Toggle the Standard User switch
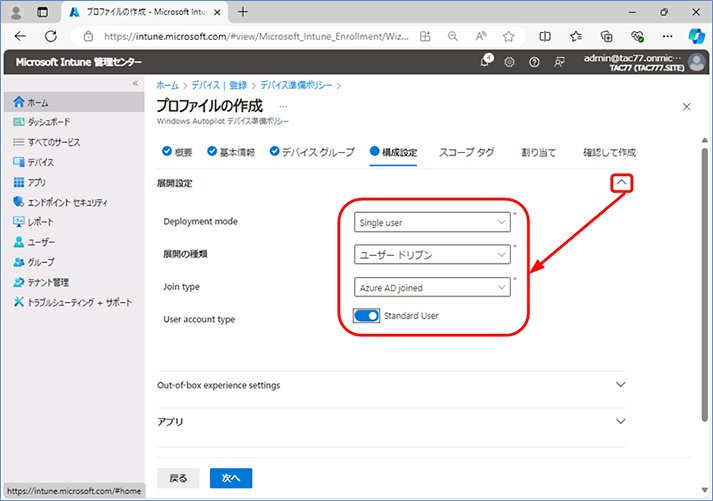Screen dimensions: 713x501 [x=367, y=316]
